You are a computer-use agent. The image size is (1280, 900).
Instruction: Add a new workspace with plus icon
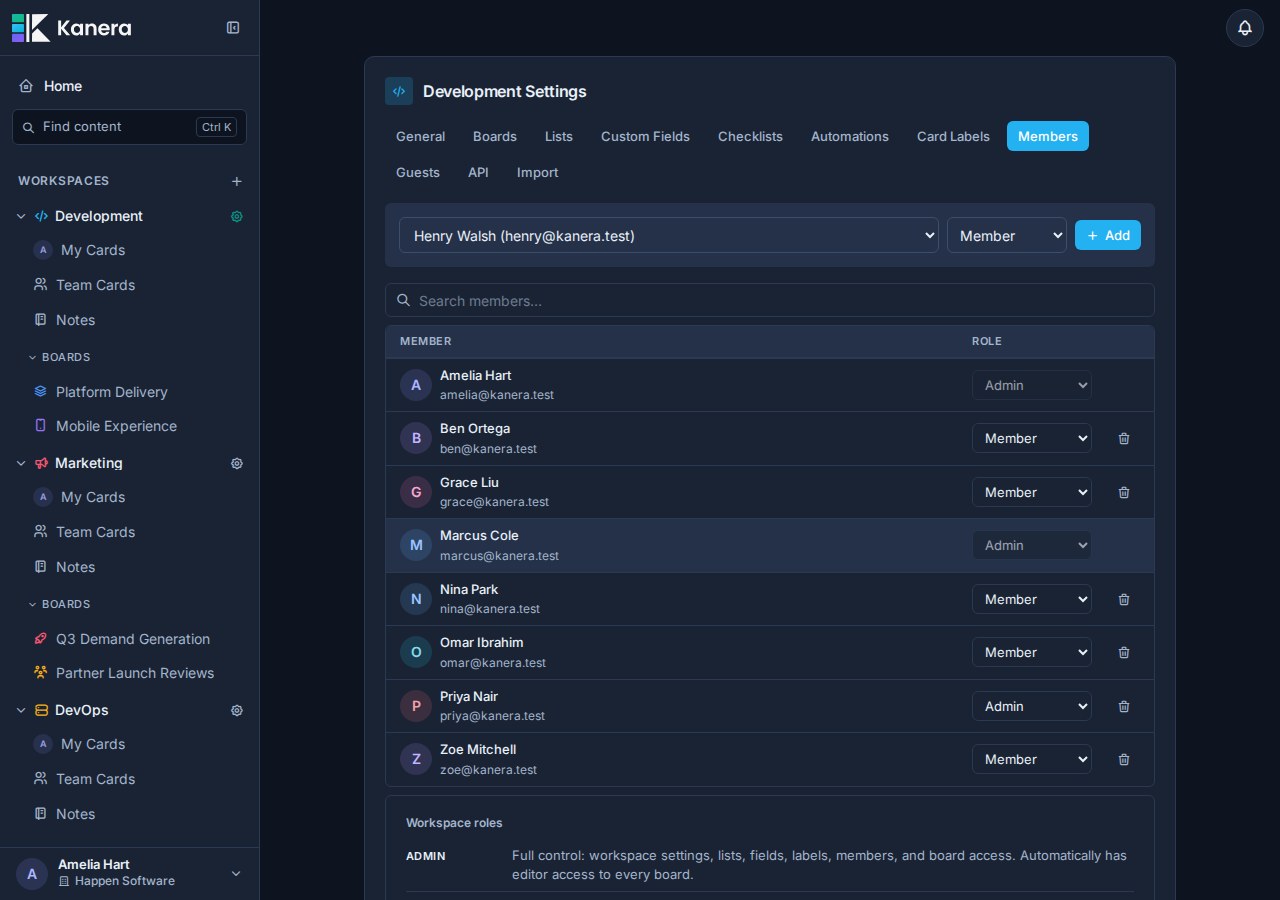pyautogui.click(x=237, y=181)
